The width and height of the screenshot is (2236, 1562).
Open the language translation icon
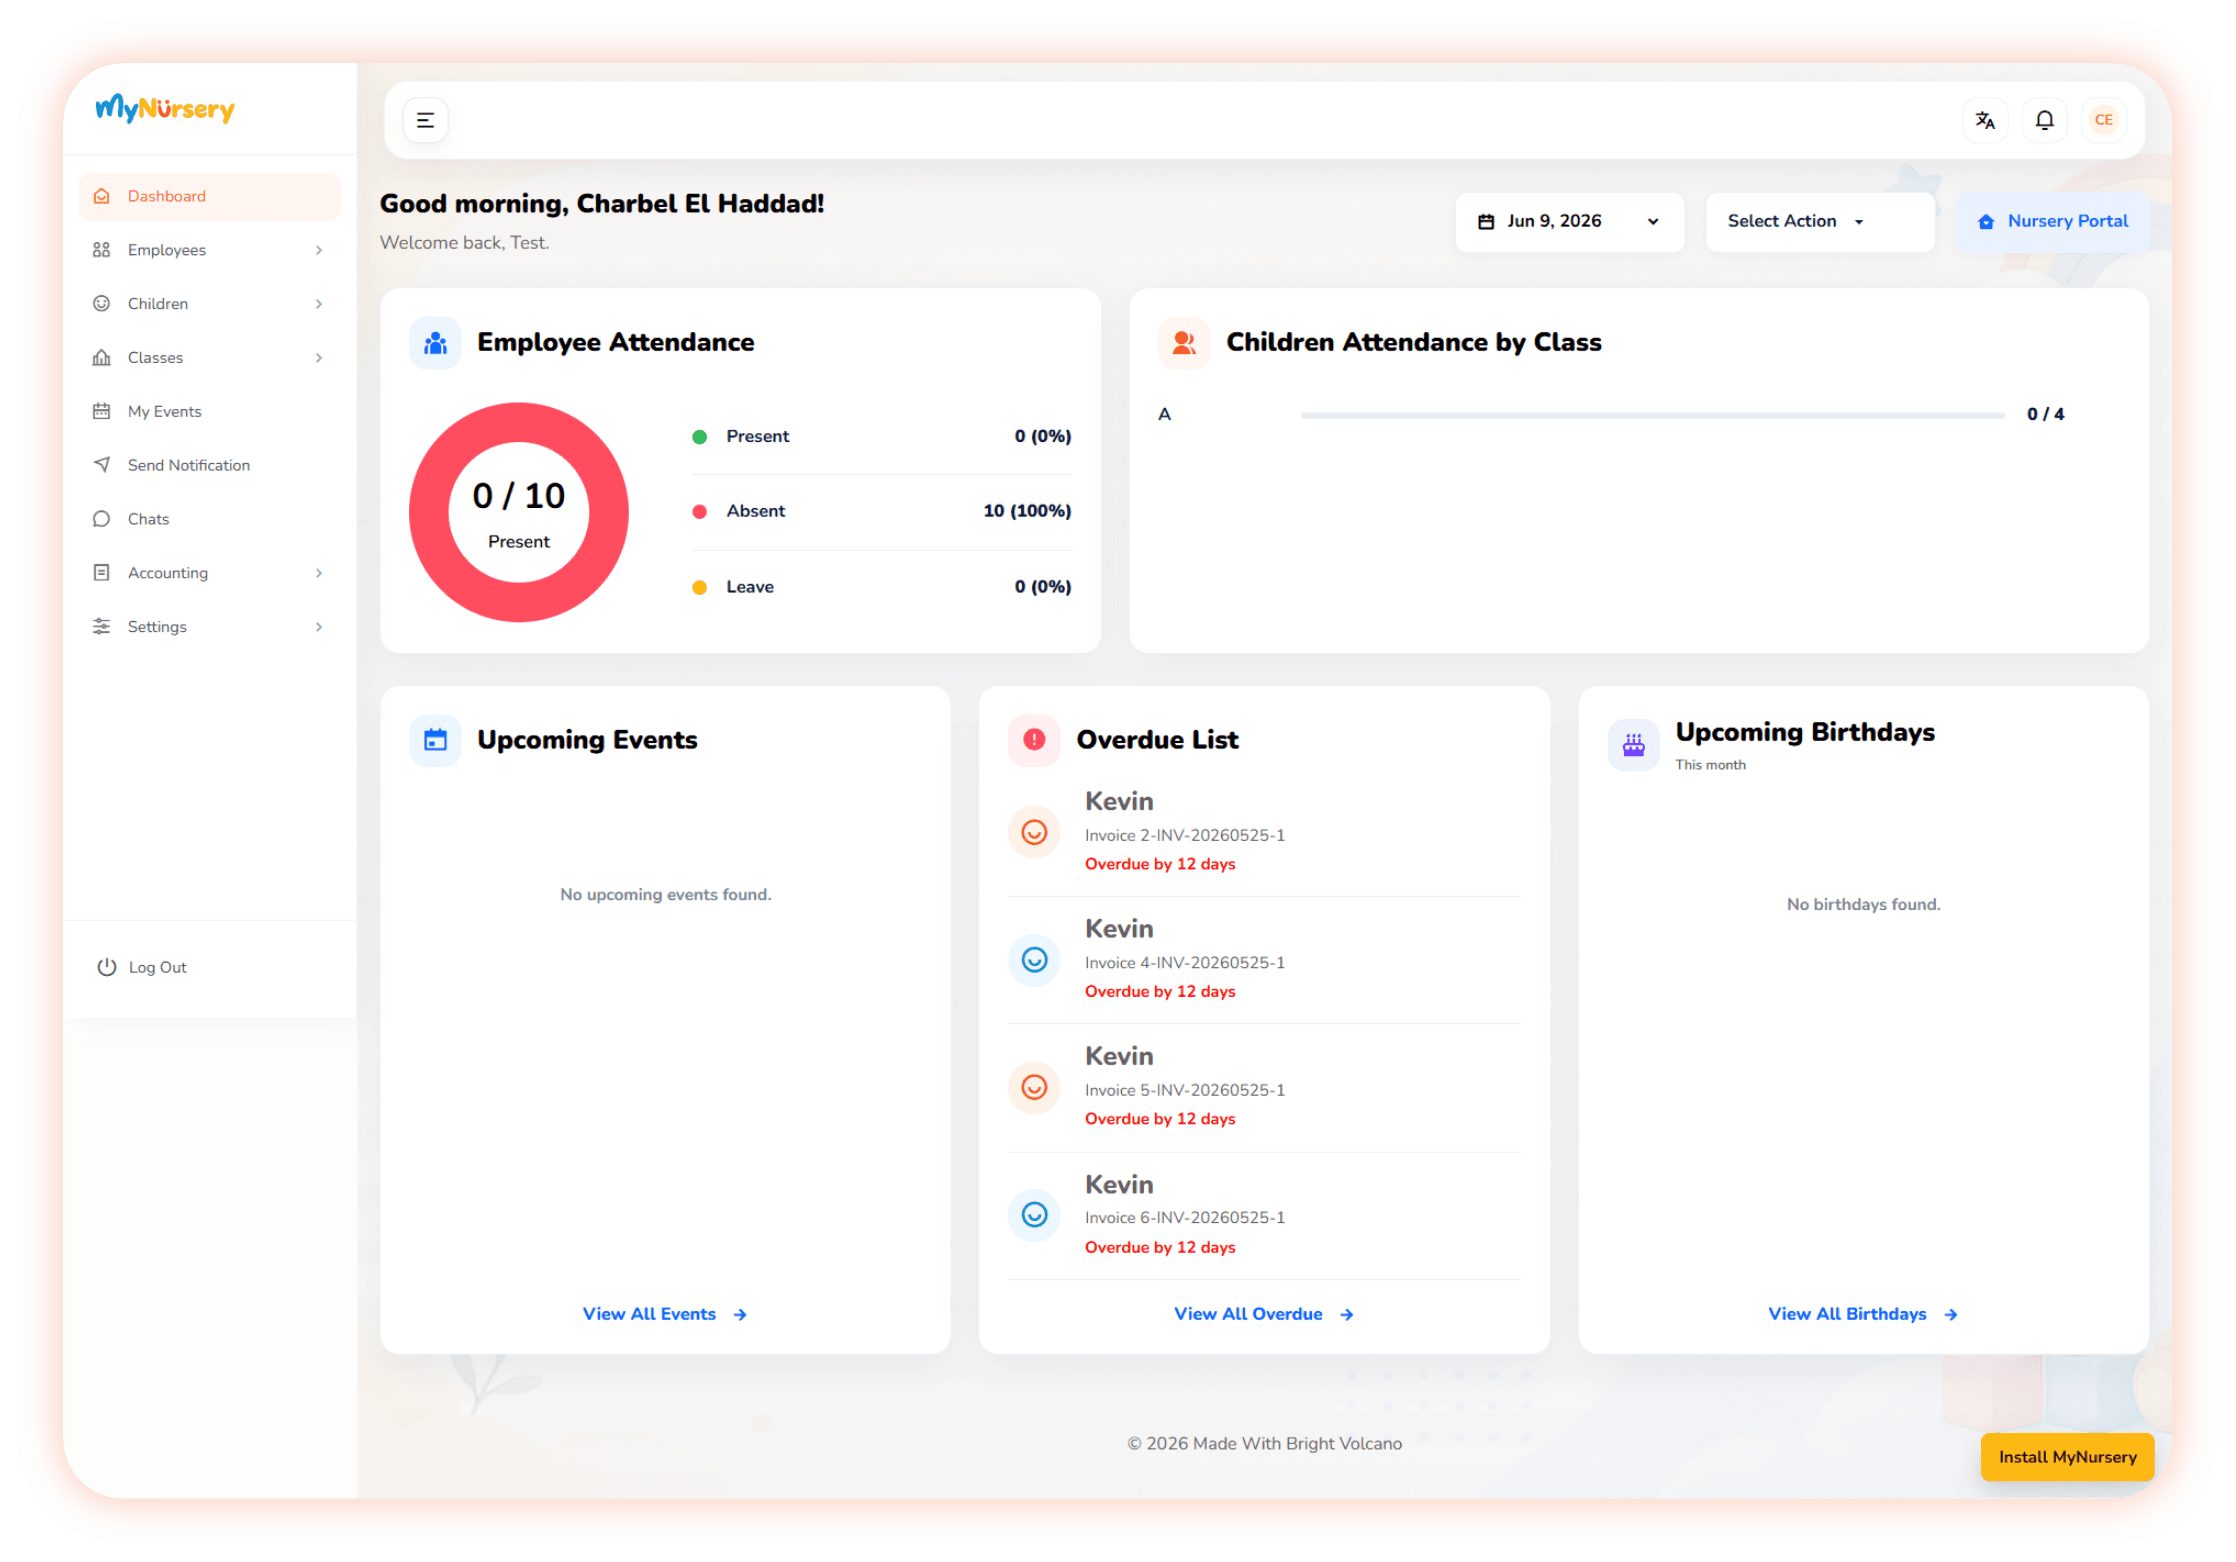pos(1985,120)
